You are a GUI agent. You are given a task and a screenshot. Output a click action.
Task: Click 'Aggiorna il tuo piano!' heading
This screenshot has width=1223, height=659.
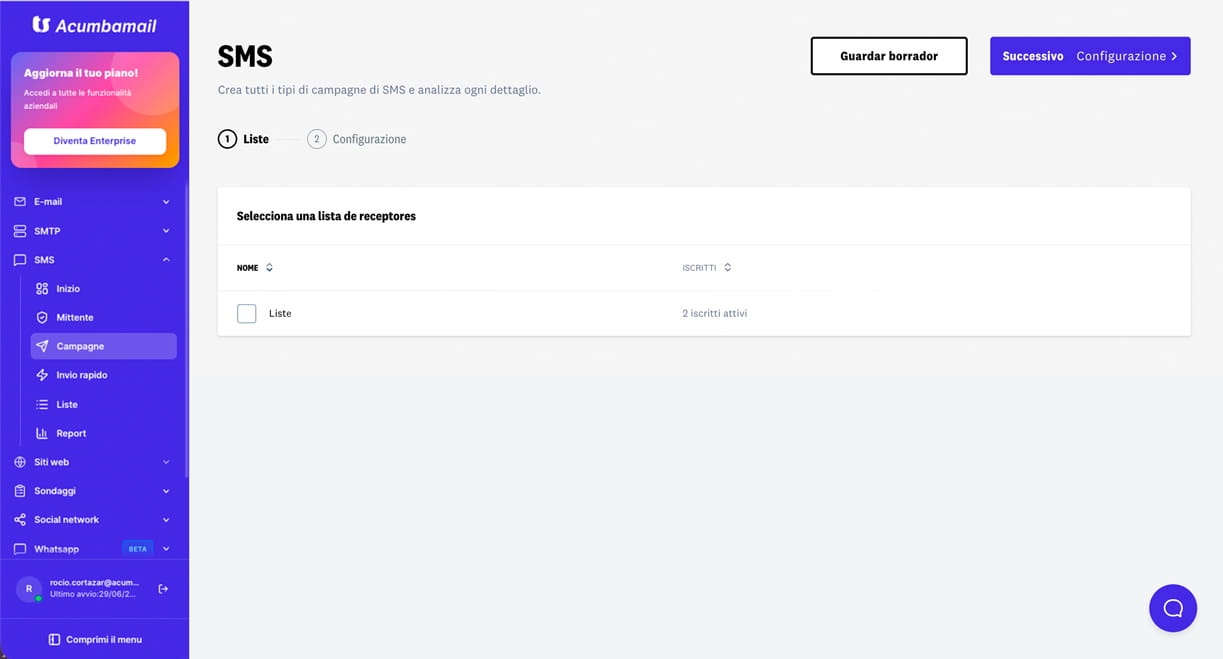tap(81, 74)
